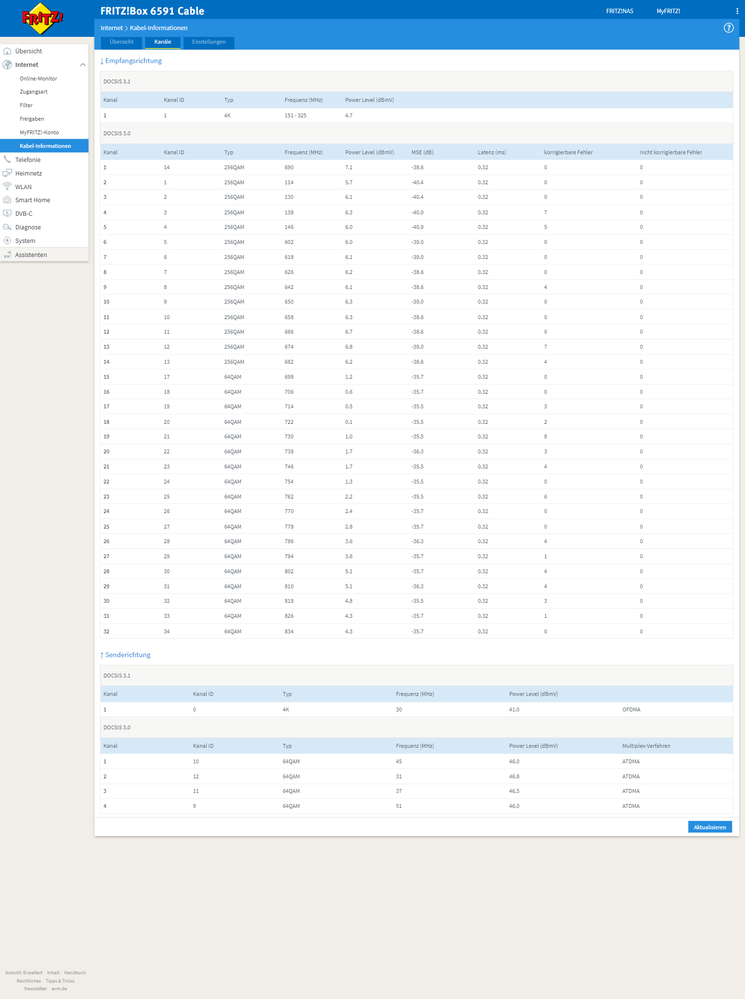This screenshot has width=745, height=999.
Task: Click the FRITZ!Box 6591 Cable title
Action: coord(152,11)
